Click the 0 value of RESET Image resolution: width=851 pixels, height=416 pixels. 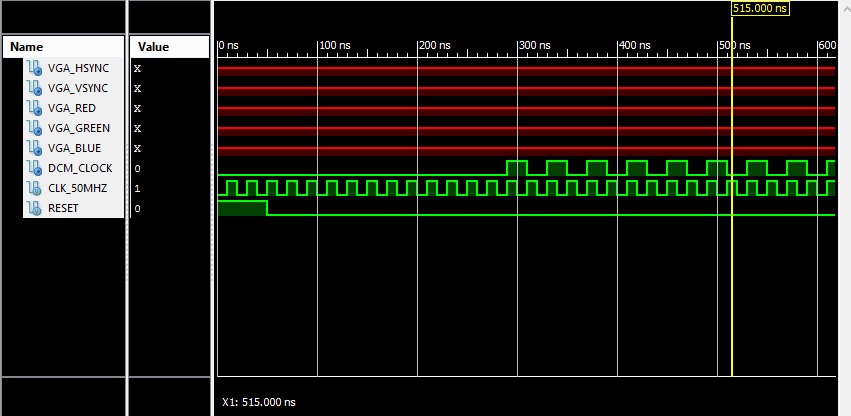point(137,209)
